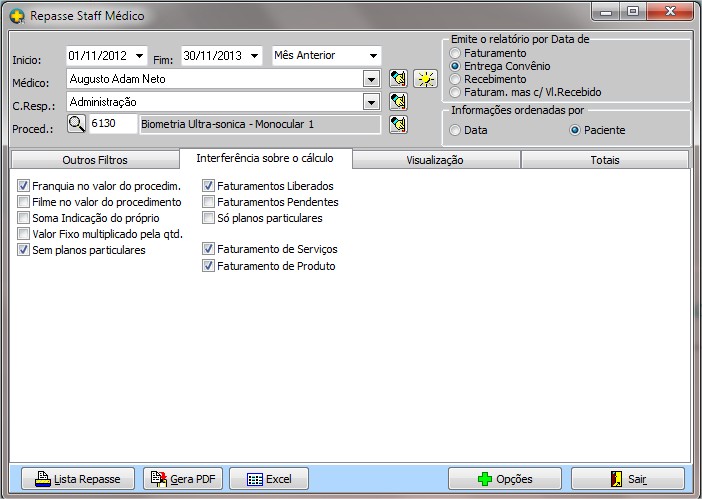Screen dimensions: 702x499
Task: Click the procedure code input field
Action: pos(112,124)
